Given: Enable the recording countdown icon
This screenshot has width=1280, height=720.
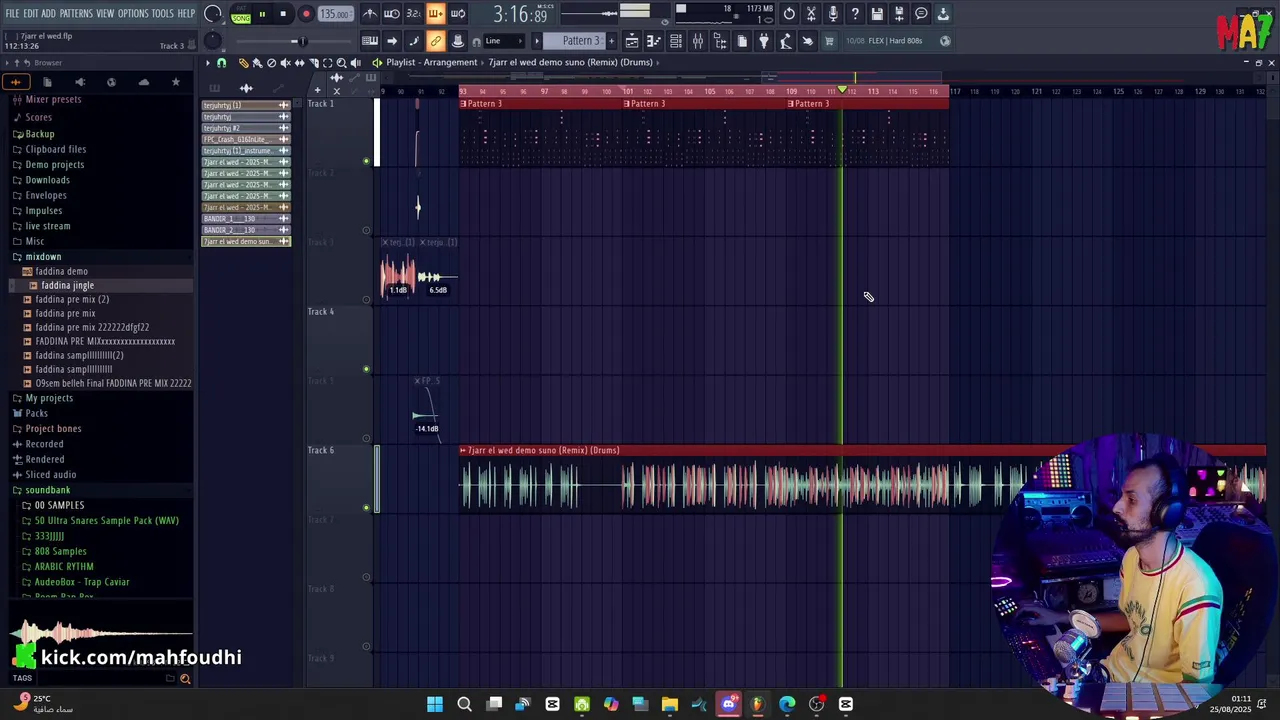Looking at the screenshot, I should [413, 14].
